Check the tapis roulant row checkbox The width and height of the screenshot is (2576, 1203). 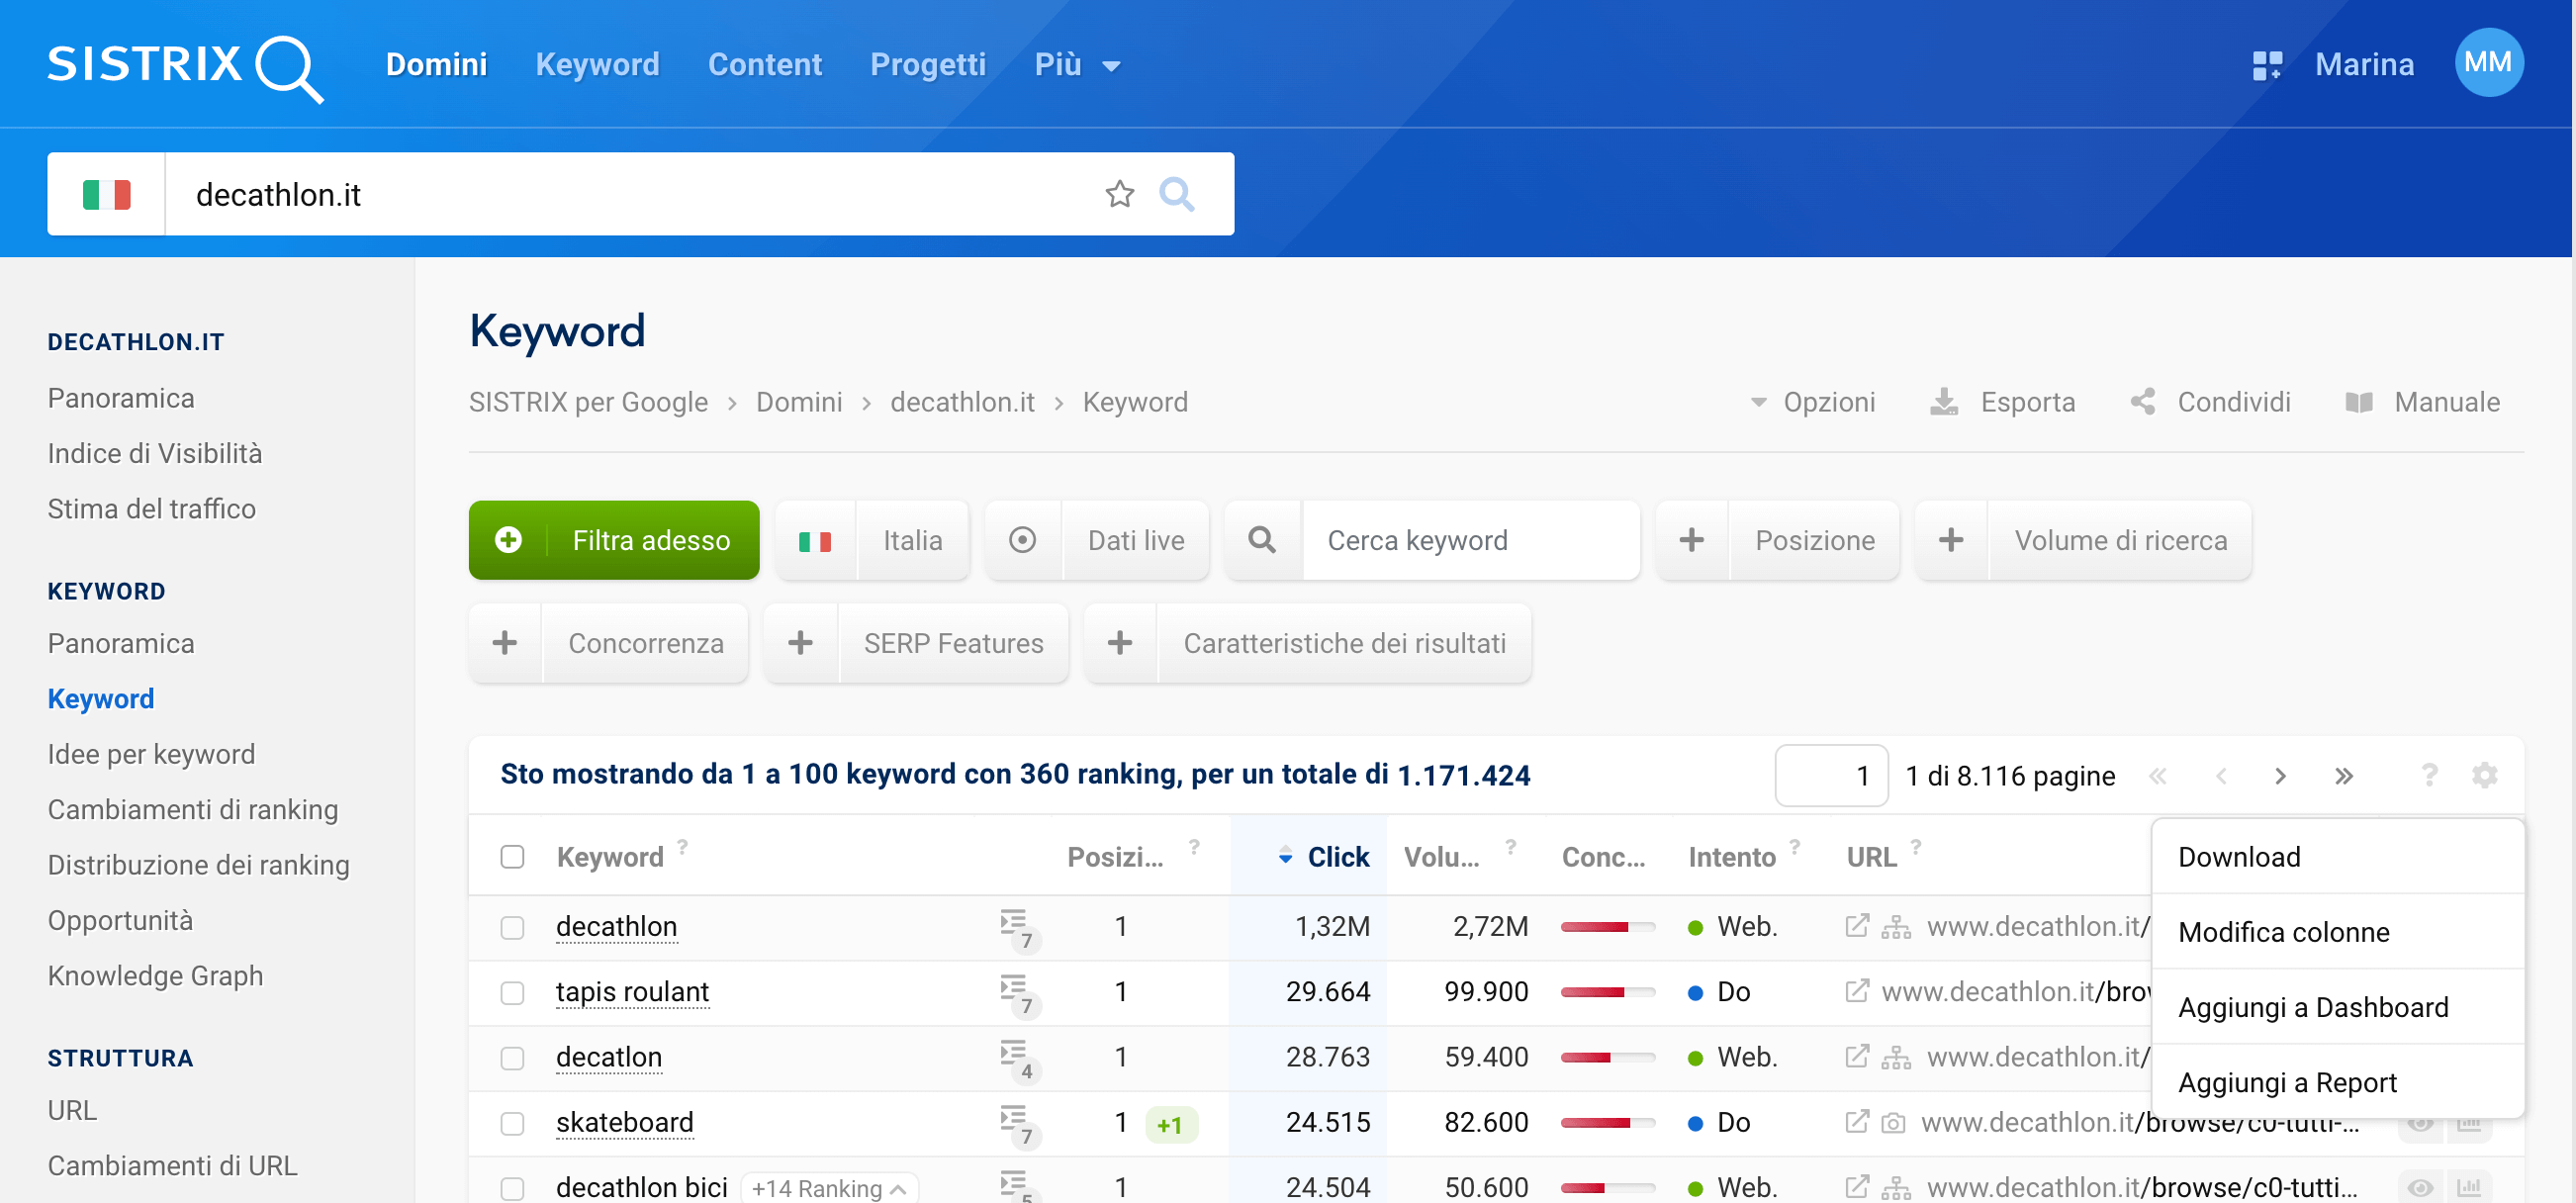pyautogui.click(x=512, y=993)
